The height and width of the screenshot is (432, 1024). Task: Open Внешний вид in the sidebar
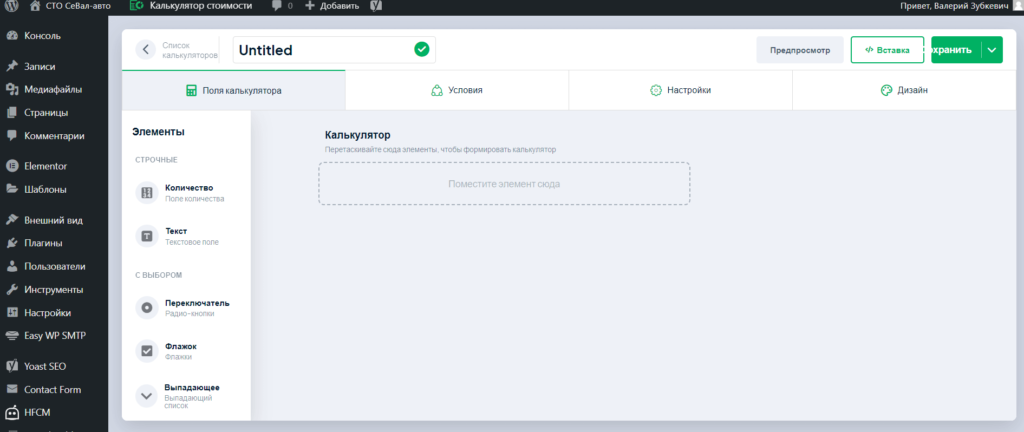click(x=54, y=220)
